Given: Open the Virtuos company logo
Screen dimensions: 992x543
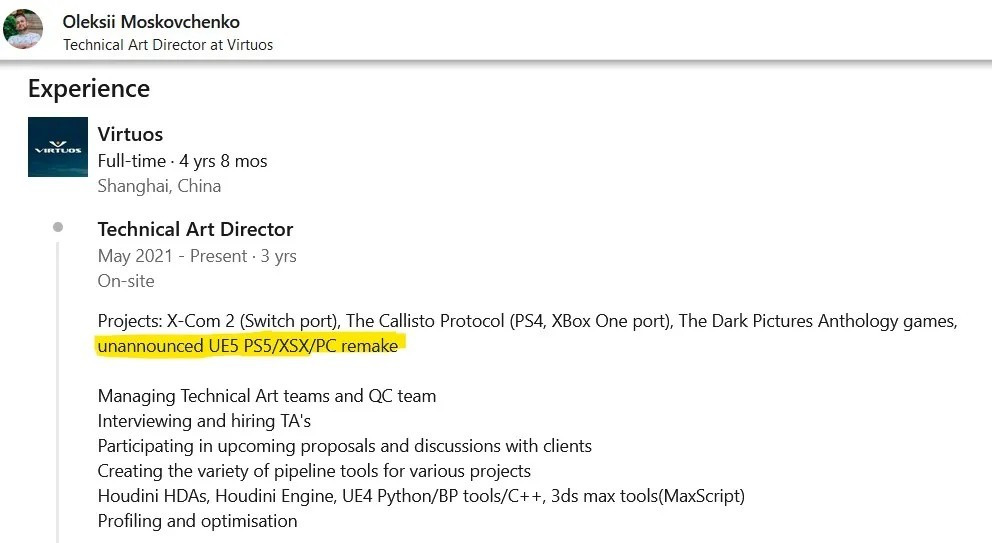Looking at the screenshot, I should click(57, 147).
